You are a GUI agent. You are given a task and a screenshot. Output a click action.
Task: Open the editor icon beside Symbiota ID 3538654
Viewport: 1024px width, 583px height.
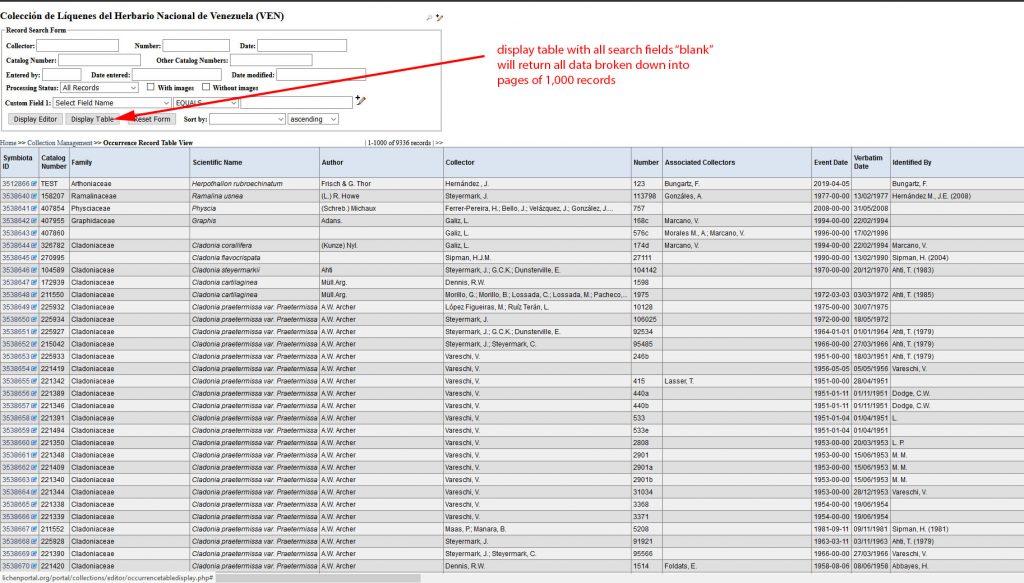click(34, 370)
